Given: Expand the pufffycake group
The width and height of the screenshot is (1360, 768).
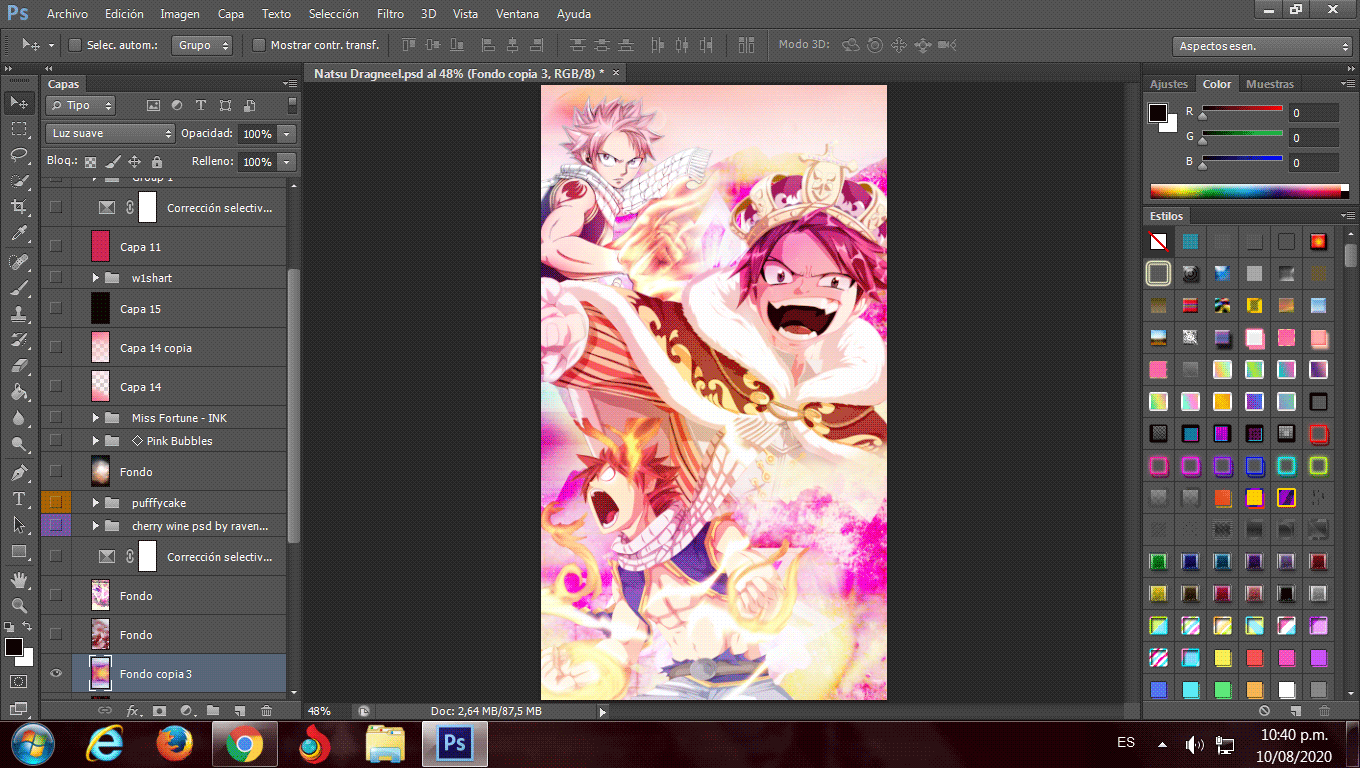Looking at the screenshot, I should (97, 503).
